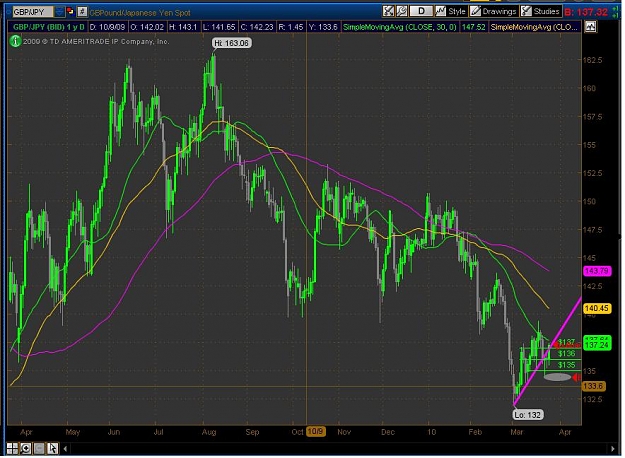The image size is (625, 458).
Task: Click the chart line icon beside Style
Action: (440, 11)
